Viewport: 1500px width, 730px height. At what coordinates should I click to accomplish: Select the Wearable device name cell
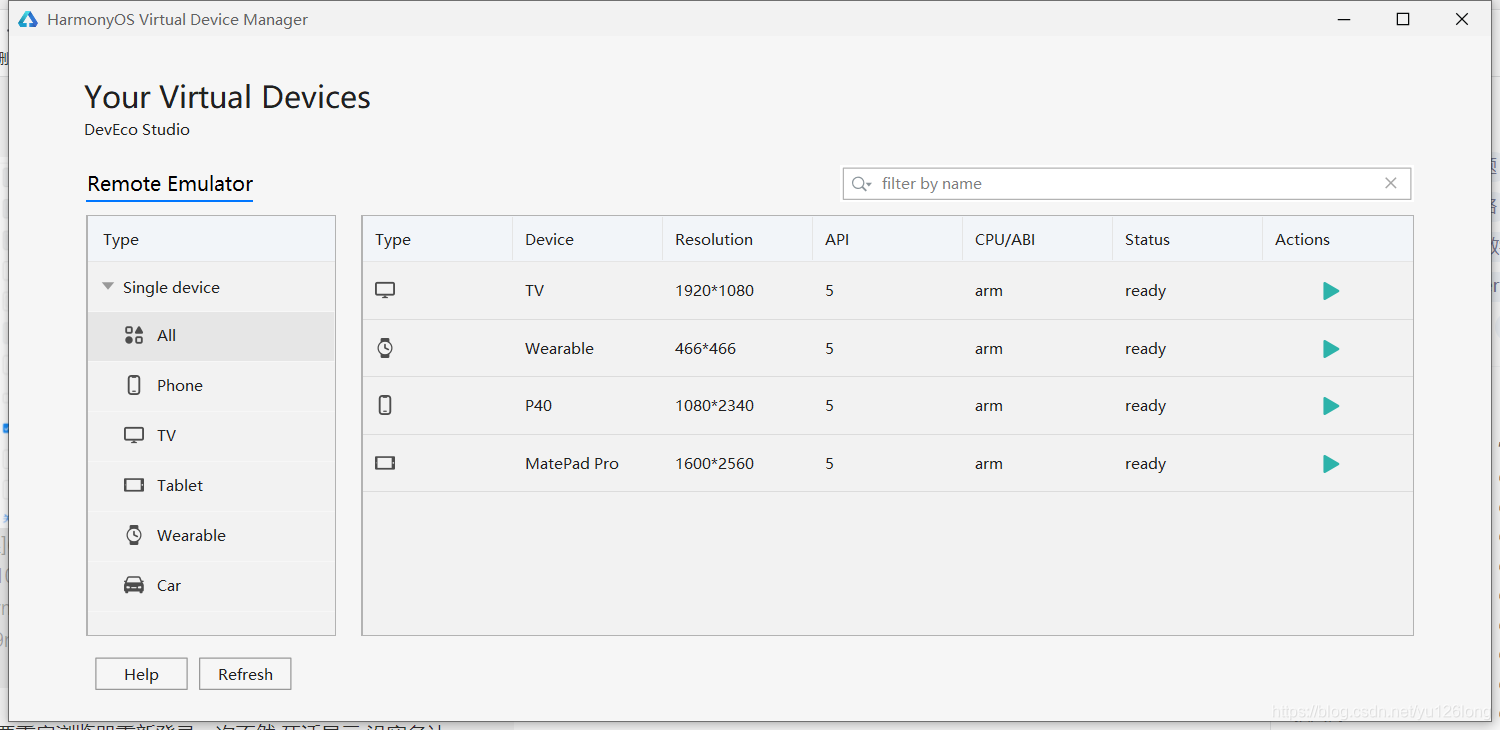pyautogui.click(x=559, y=349)
